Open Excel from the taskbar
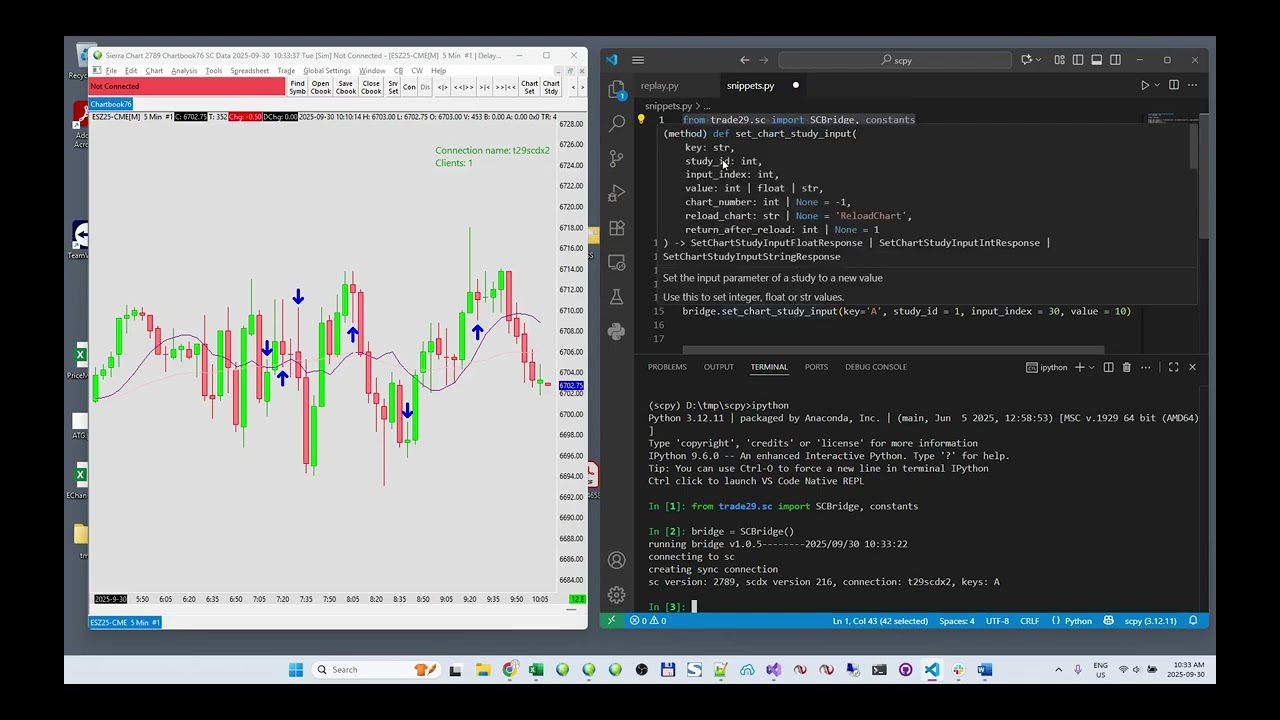 [x=536, y=670]
